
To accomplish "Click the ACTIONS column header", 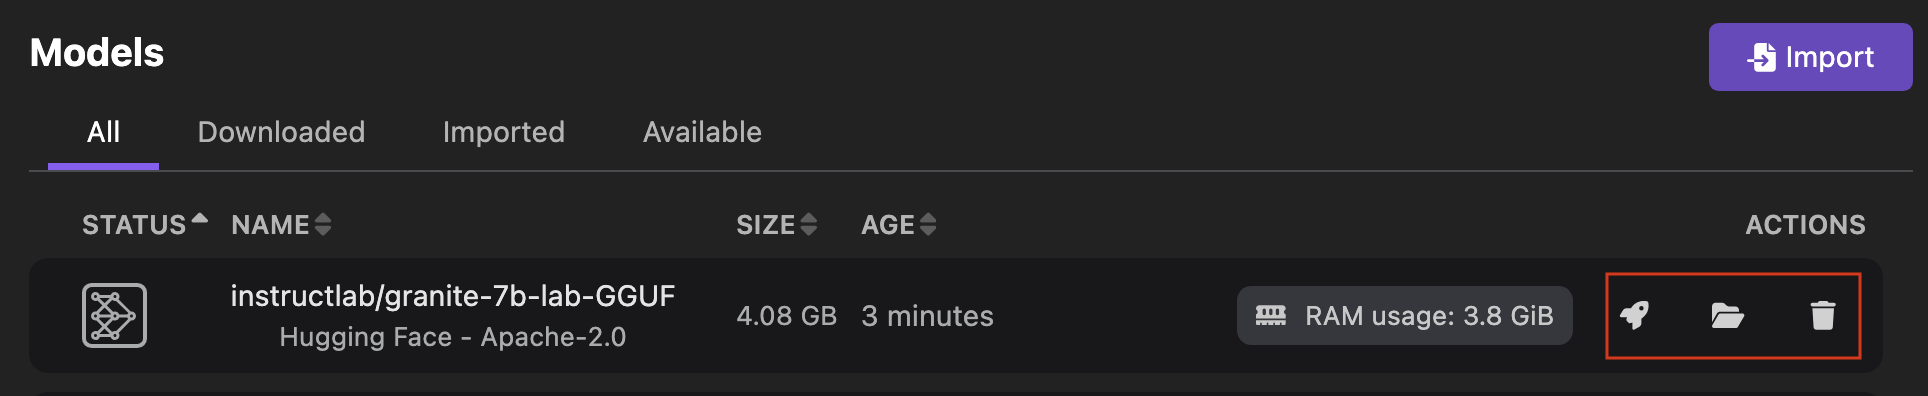I will click(1805, 225).
